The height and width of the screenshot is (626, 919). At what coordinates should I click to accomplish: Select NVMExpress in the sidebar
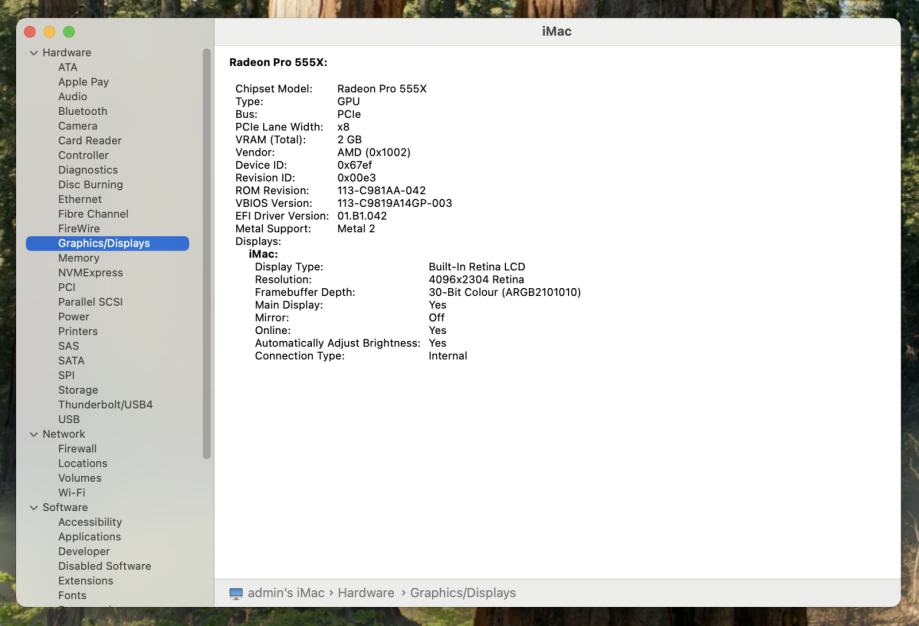click(90, 273)
